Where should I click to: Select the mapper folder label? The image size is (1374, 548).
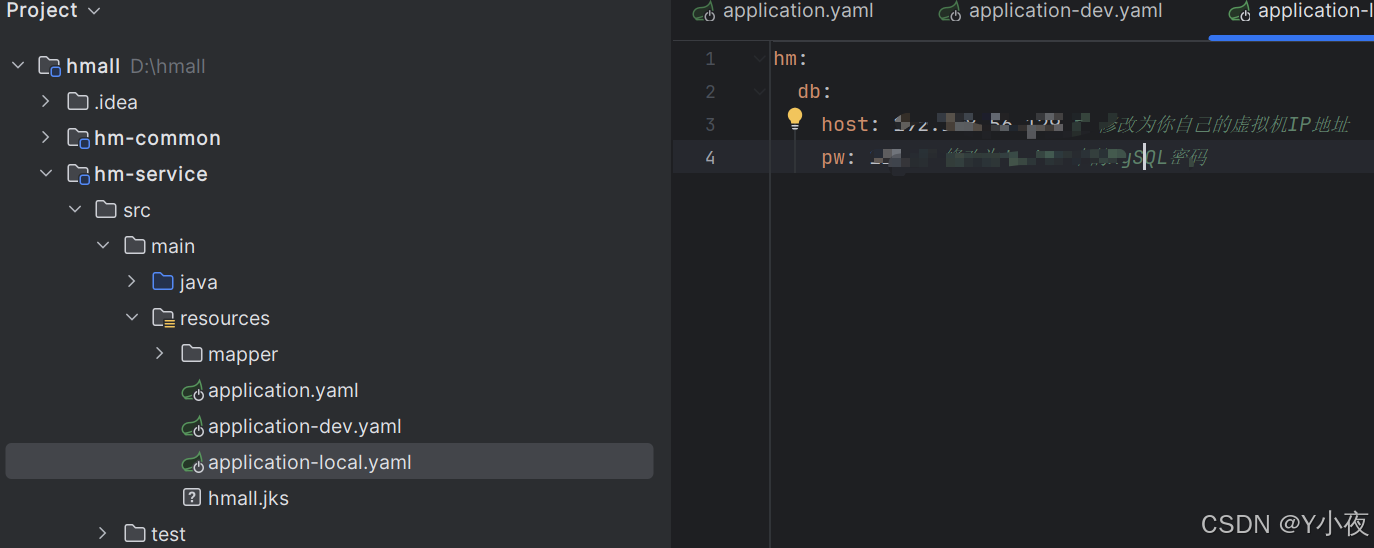coord(243,354)
